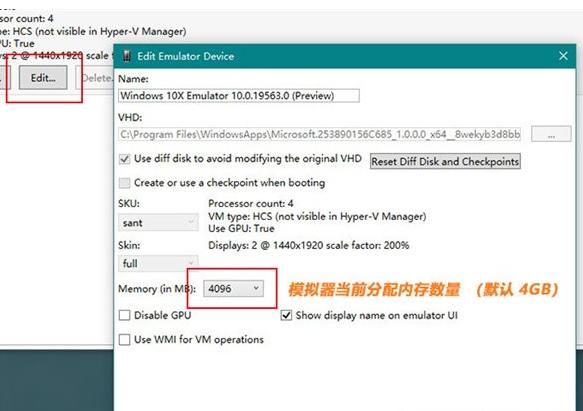Viewport: 583px width, 411px height.
Task: Expand the Memory dropdown set to 4096
Action: click(x=233, y=289)
